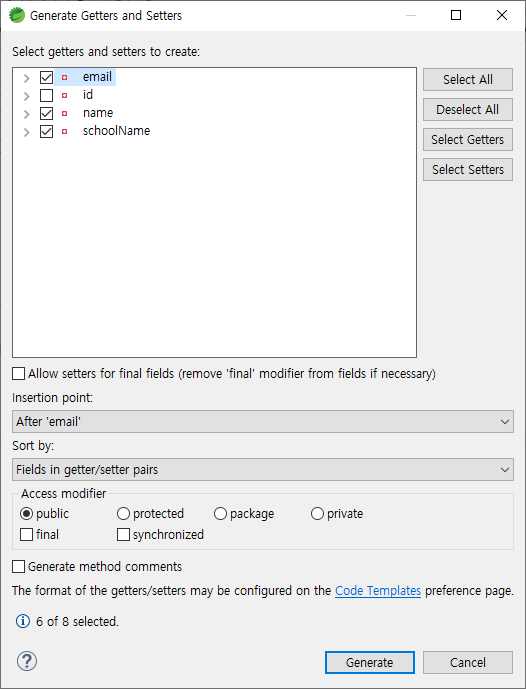Click the Deselect All button

tap(468, 109)
